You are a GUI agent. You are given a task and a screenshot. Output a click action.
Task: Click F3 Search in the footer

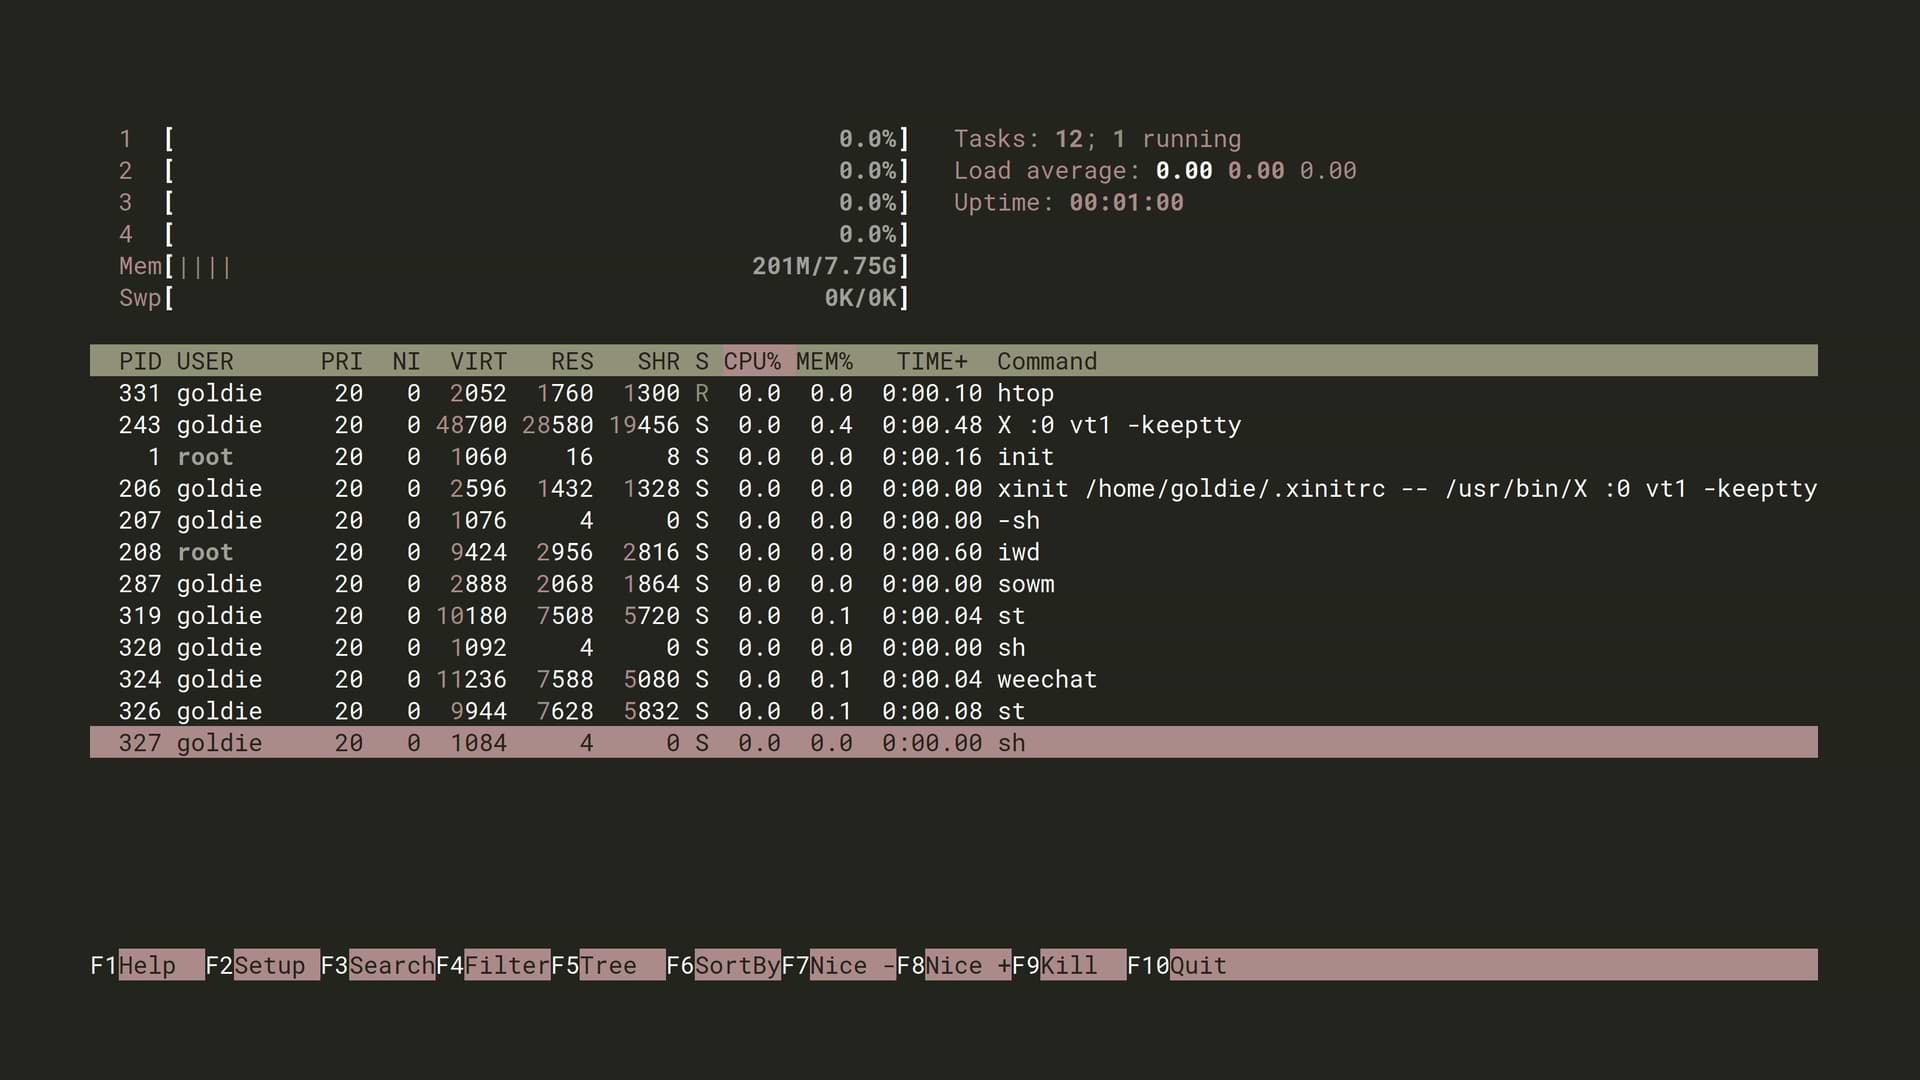(x=378, y=965)
